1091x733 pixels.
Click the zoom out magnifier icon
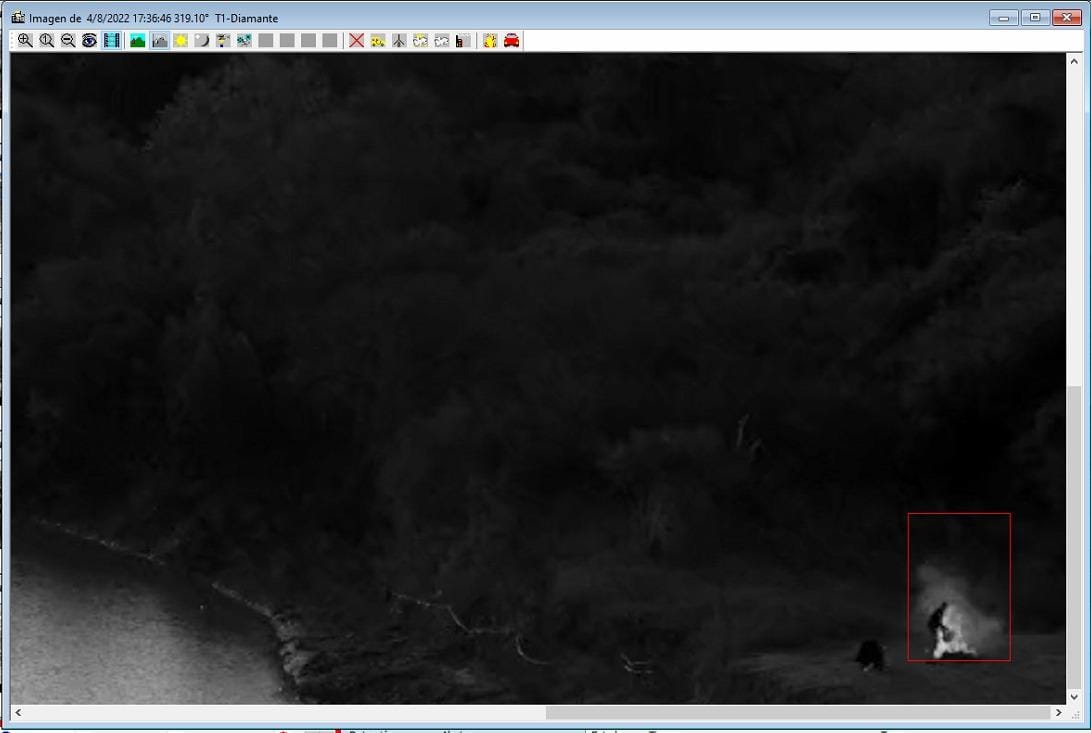[x=68, y=41]
